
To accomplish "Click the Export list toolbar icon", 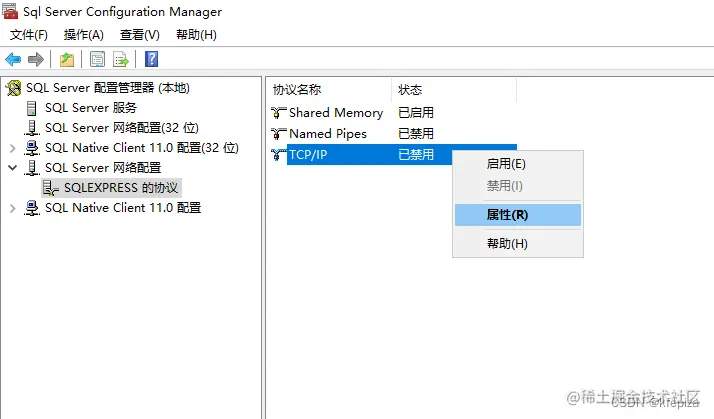I will (121, 59).
